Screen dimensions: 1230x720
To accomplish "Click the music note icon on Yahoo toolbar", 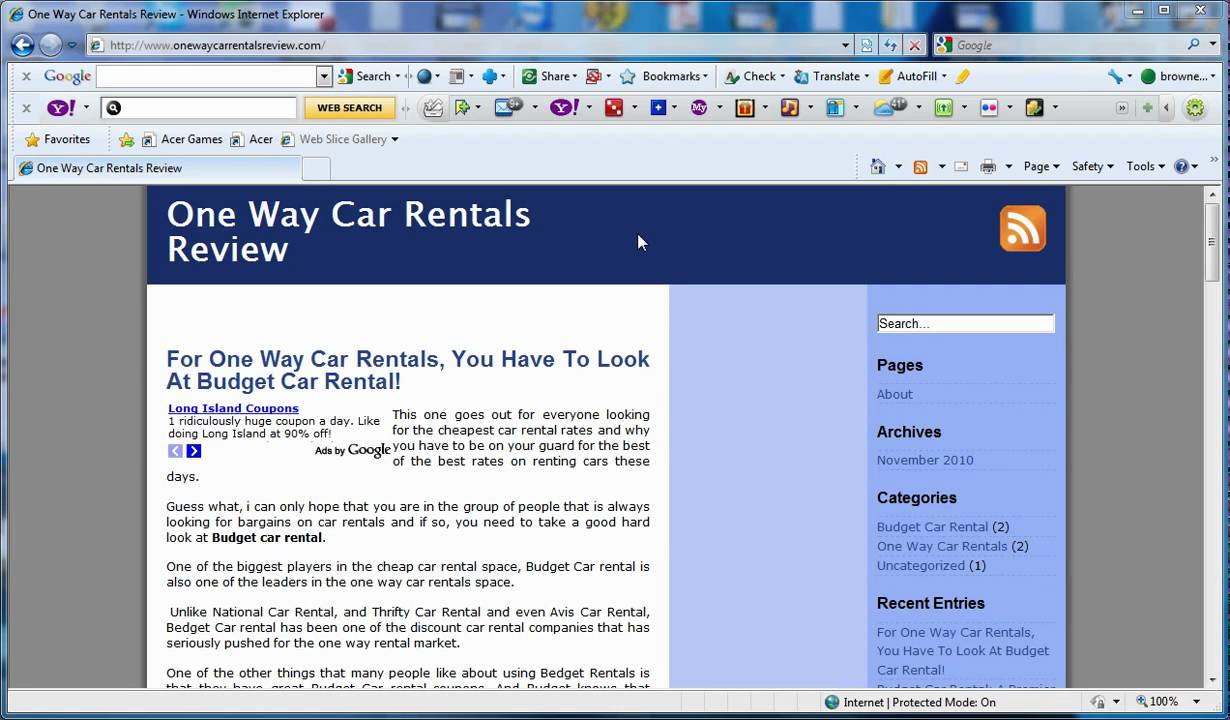I will click(x=790, y=107).
